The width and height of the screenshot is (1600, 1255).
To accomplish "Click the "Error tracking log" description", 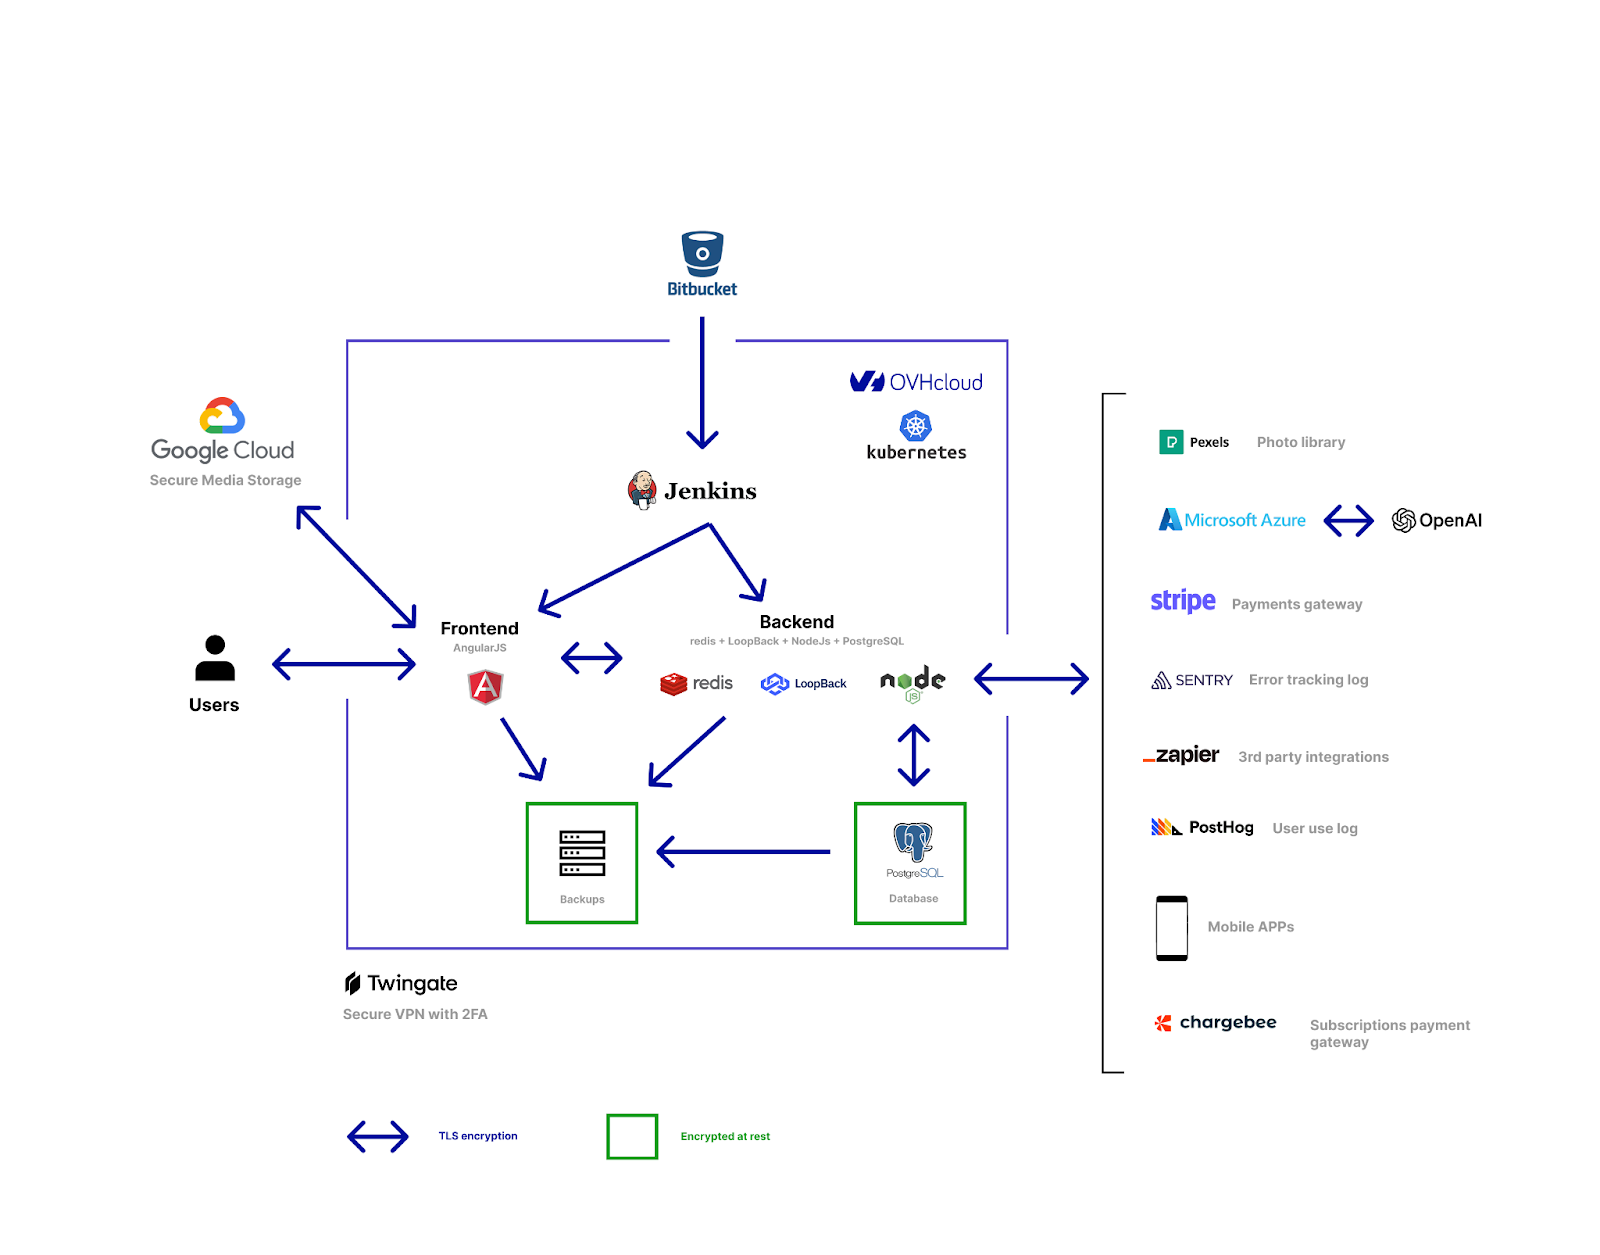I will tap(1309, 680).
